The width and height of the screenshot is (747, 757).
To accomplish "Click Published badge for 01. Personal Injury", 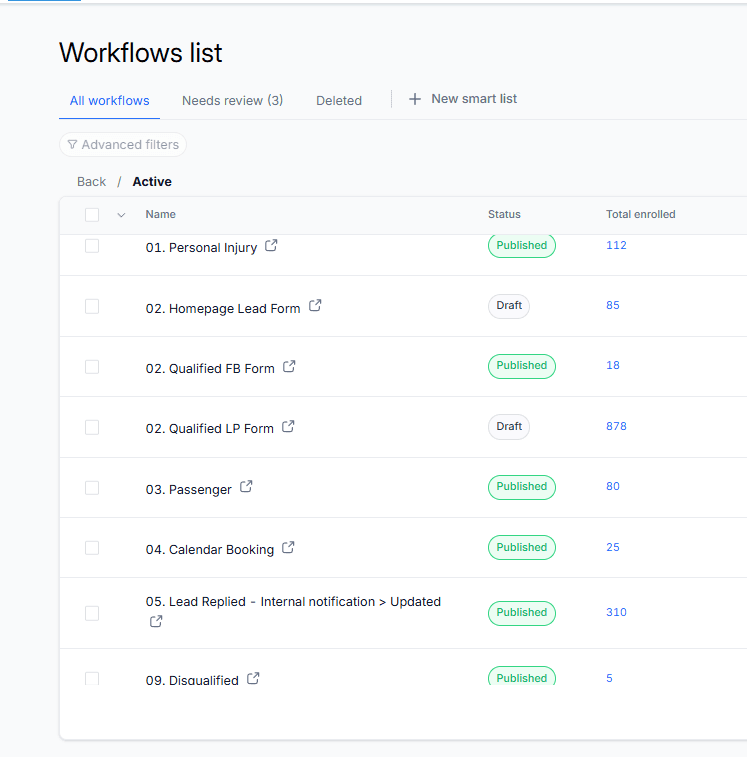I will (522, 246).
